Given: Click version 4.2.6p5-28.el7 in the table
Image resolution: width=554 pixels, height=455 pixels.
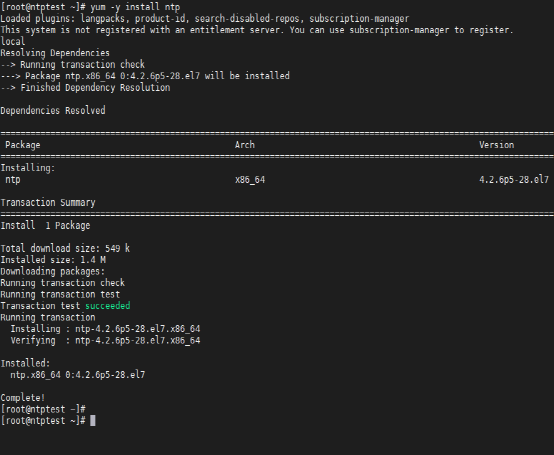Looking at the screenshot, I should [514, 179].
